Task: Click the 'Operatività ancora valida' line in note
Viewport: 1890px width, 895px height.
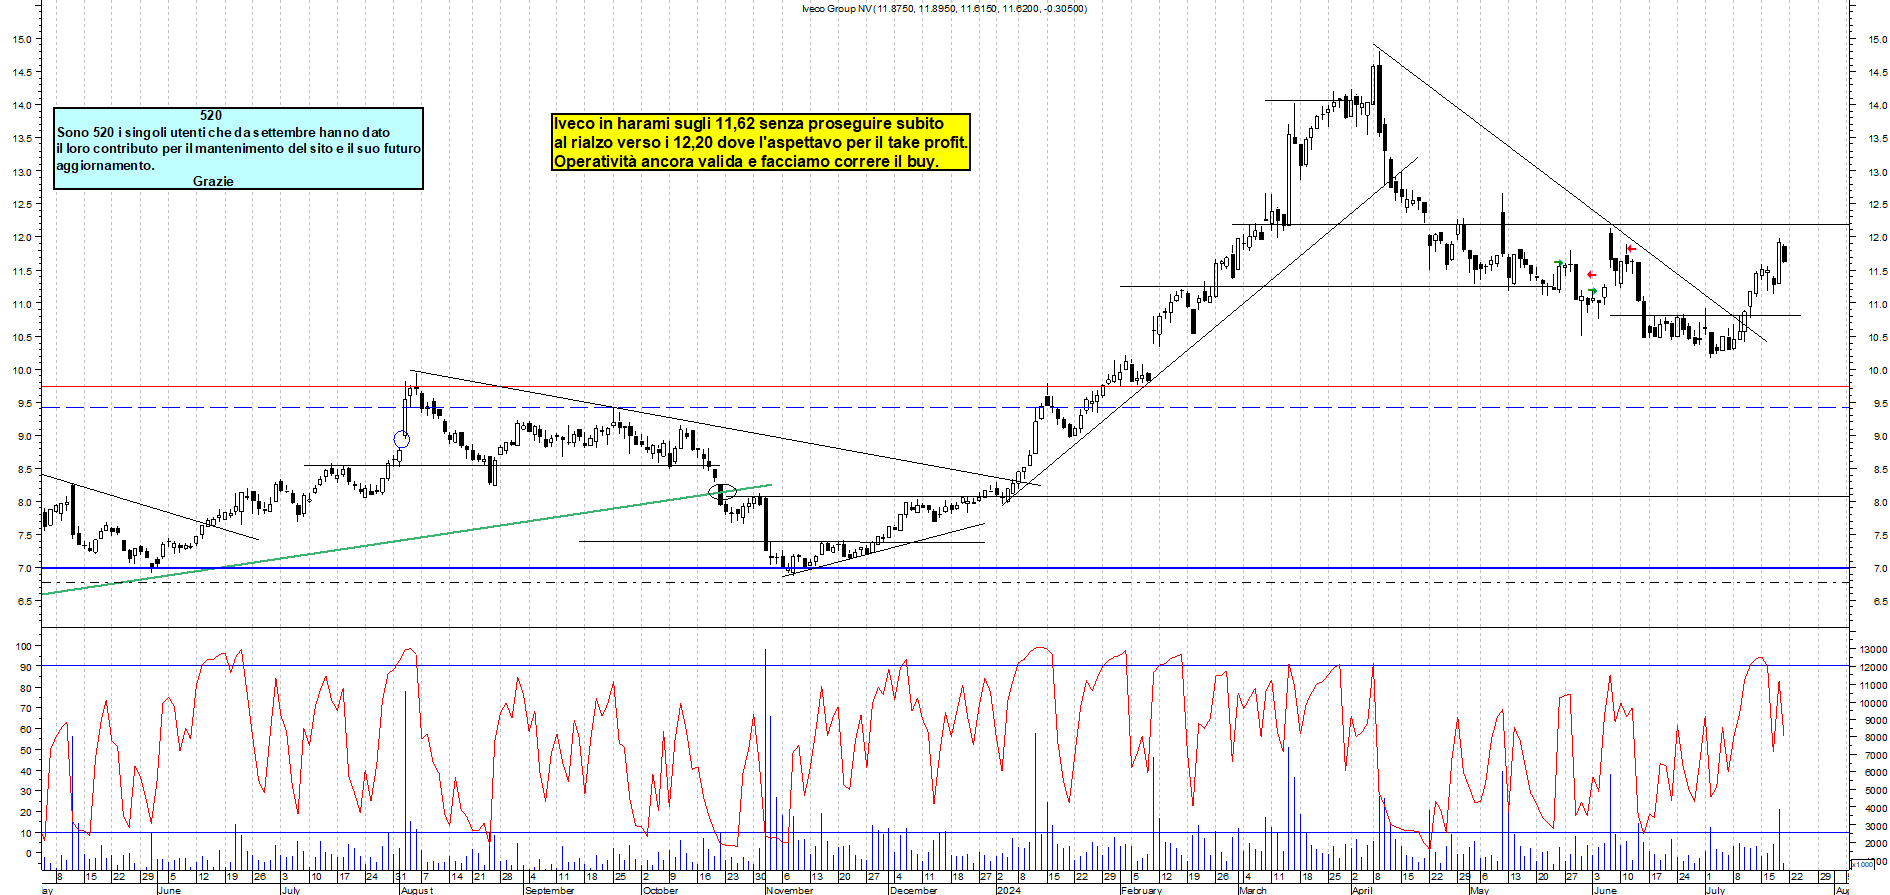Action: pos(746,161)
